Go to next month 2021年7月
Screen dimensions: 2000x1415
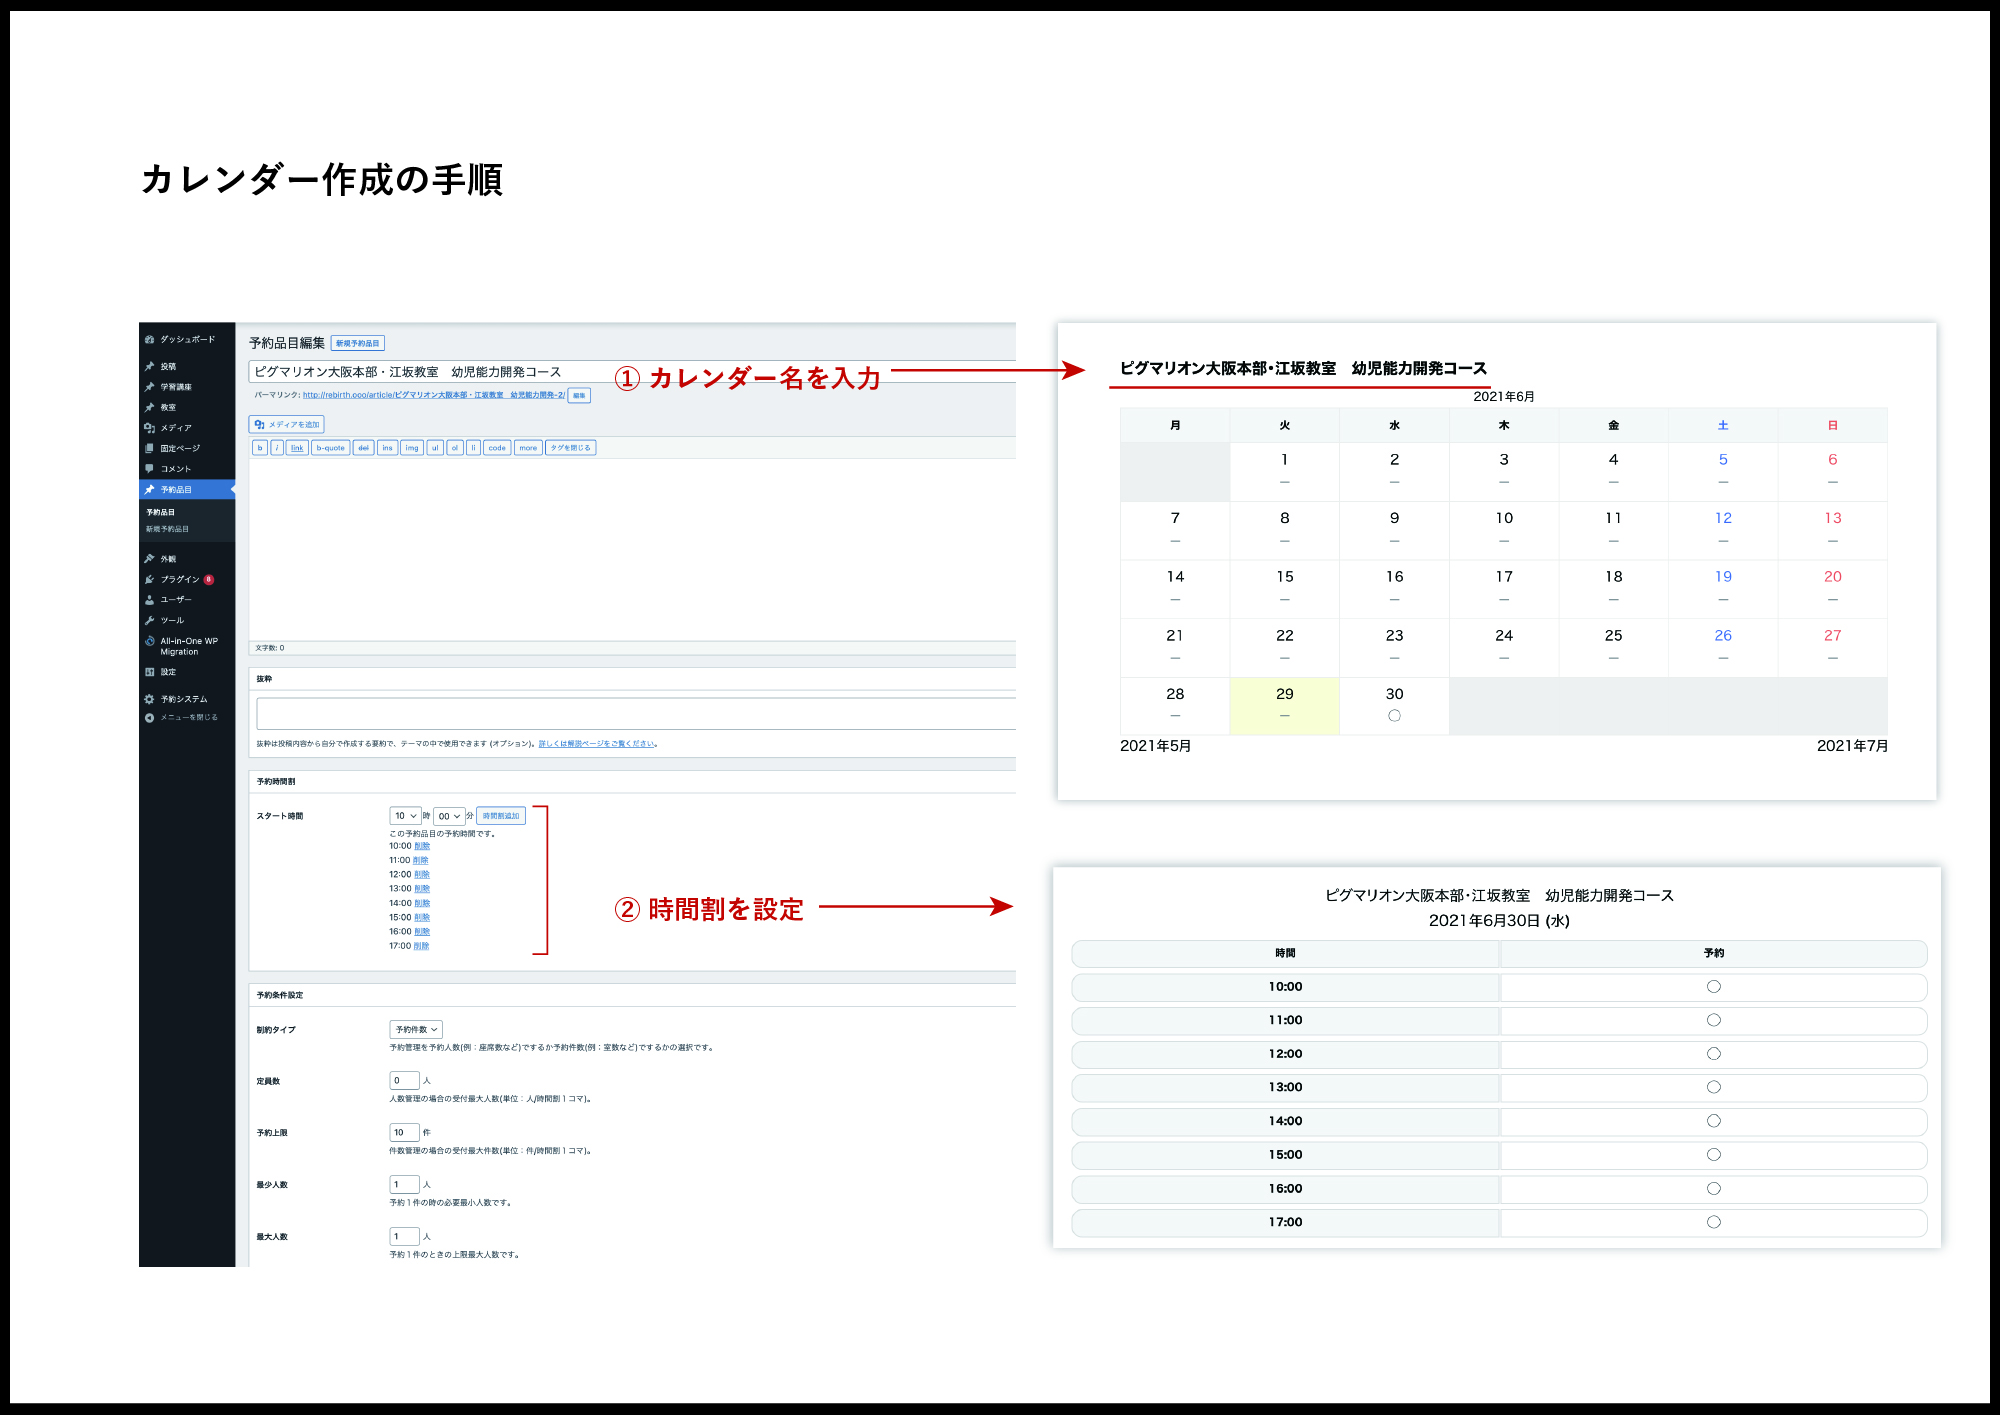1852,746
